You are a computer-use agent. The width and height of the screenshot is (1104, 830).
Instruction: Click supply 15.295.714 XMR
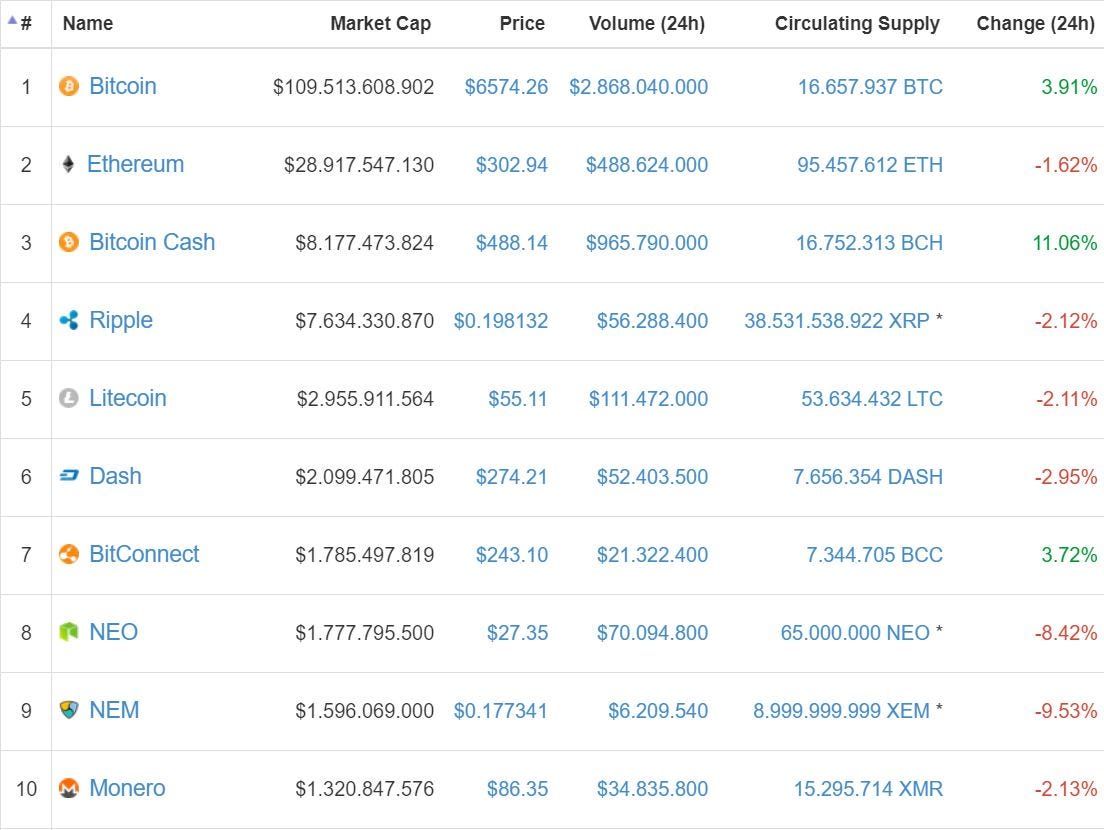869,789
